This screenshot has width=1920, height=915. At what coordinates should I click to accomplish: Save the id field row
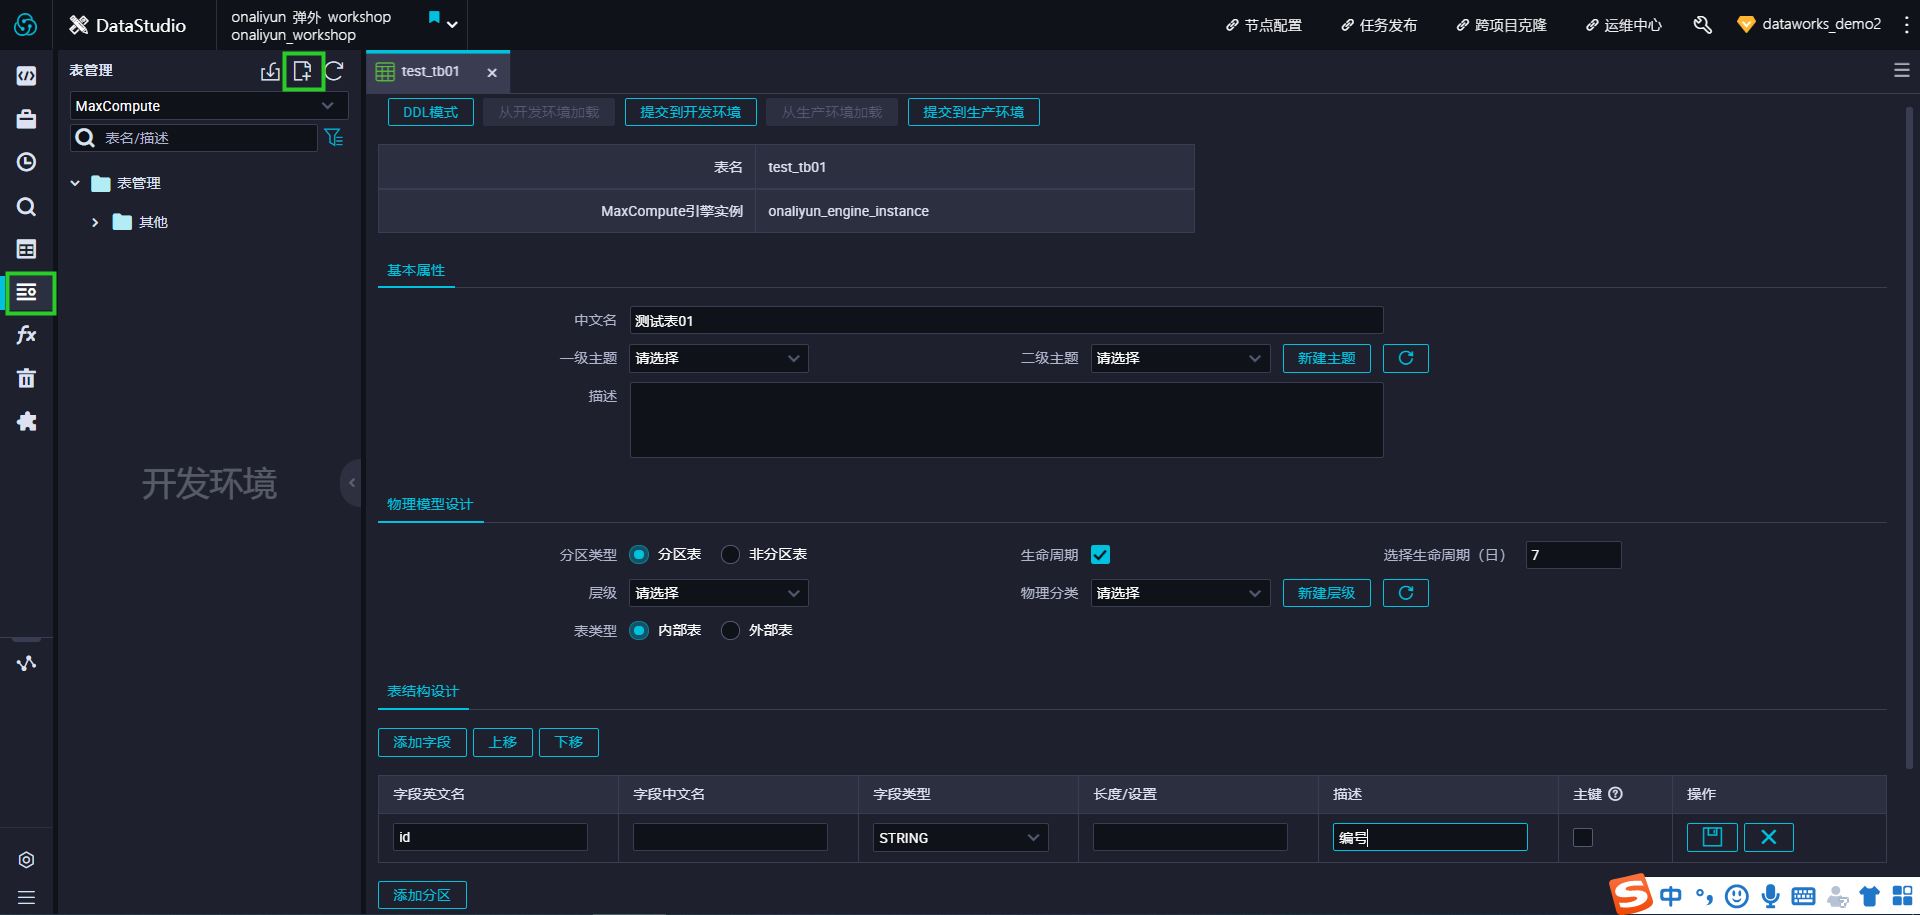(1712, 837)
